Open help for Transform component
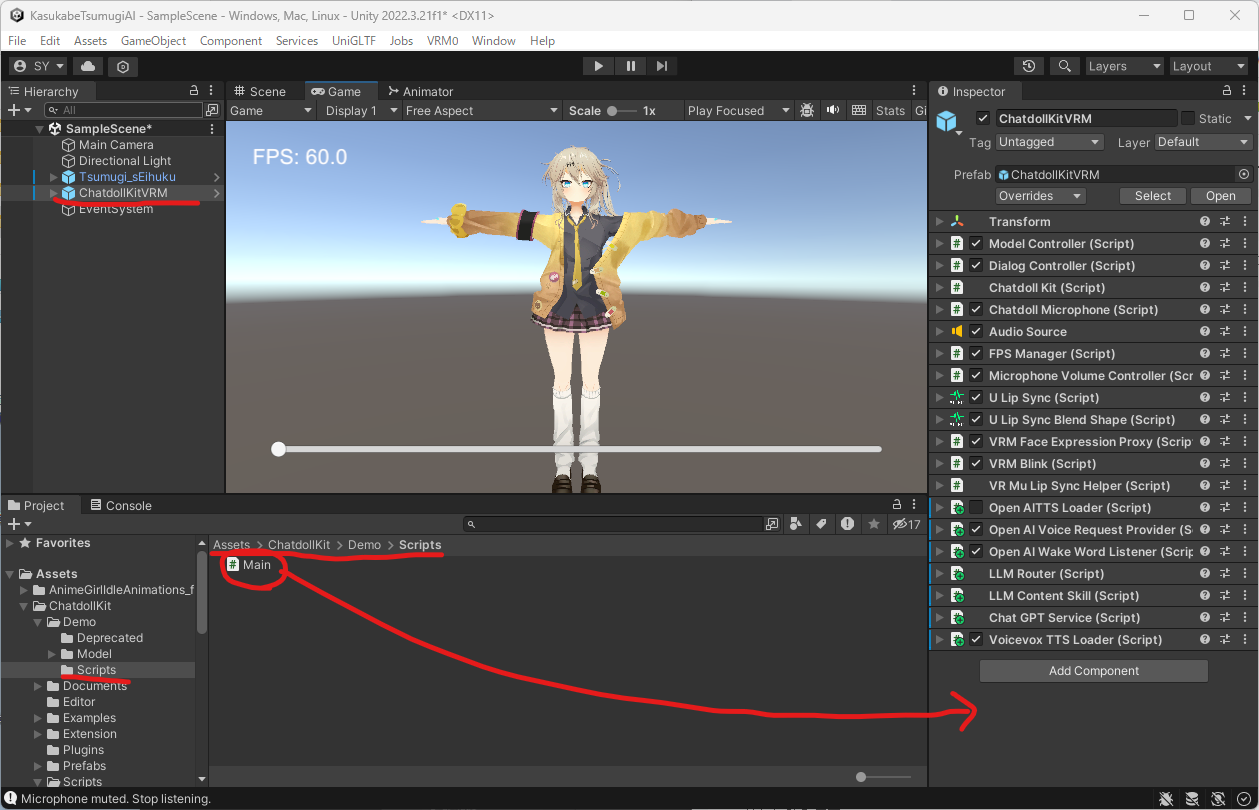 point(1205,222)
